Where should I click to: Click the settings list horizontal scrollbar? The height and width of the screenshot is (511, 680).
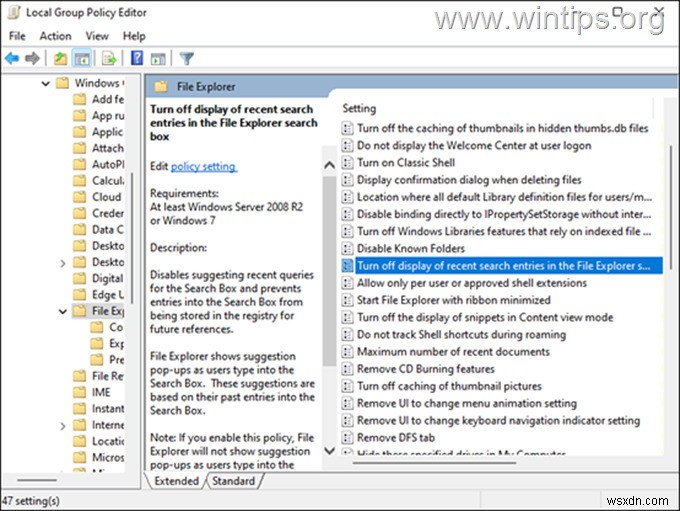point(434,463)
